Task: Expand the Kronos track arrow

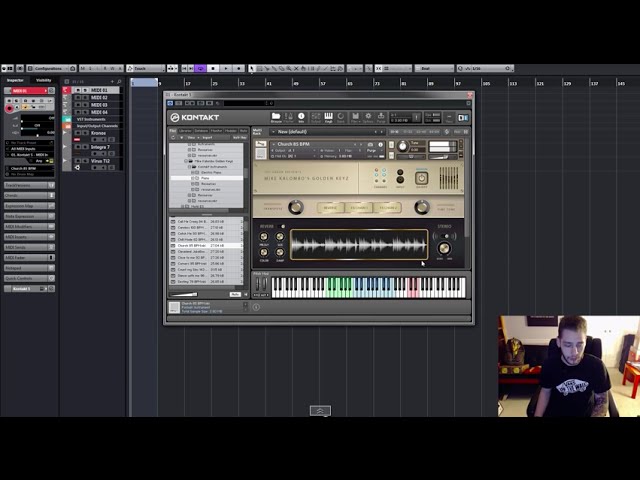Action: [x=64, y=133]
